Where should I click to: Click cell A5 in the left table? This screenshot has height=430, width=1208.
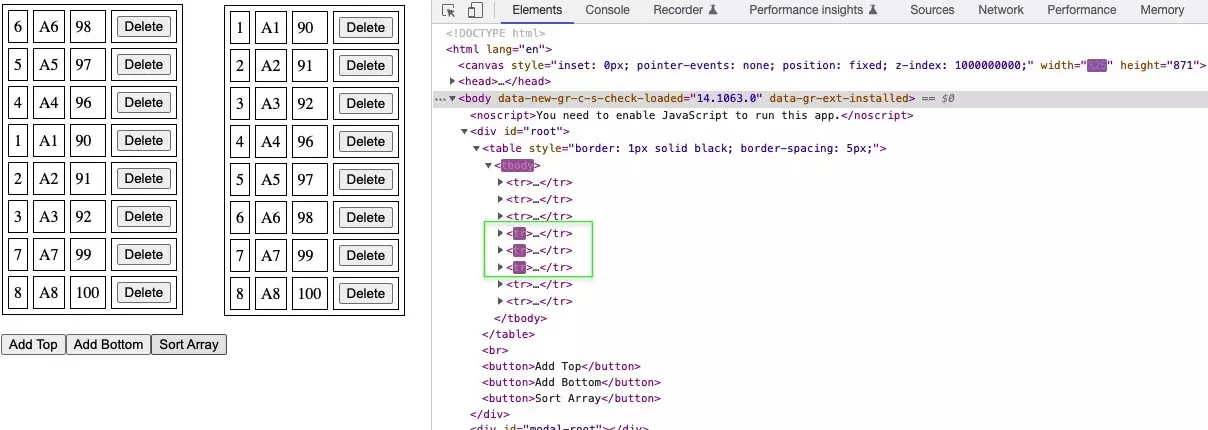click(49, 64)
